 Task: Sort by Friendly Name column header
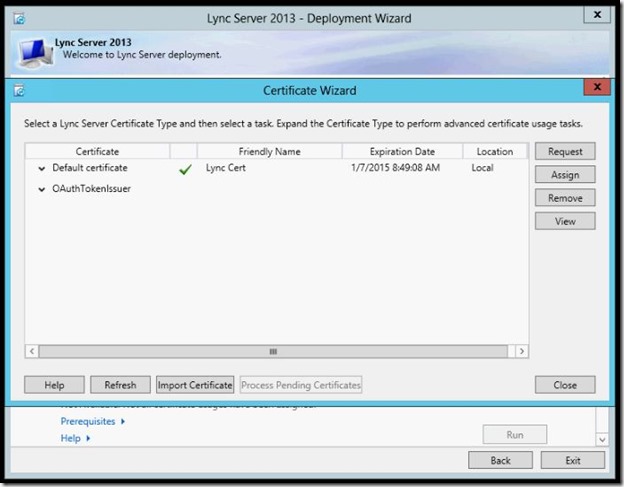coord(269,151)
